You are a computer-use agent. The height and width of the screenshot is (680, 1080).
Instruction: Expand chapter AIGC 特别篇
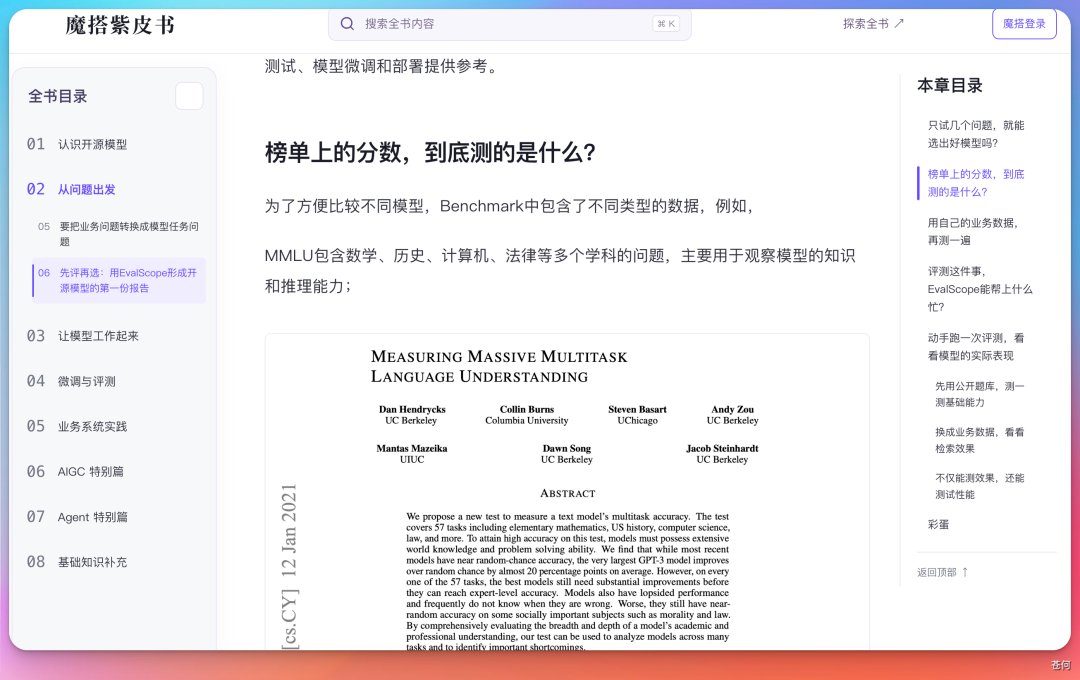click(x=75, y=471)
